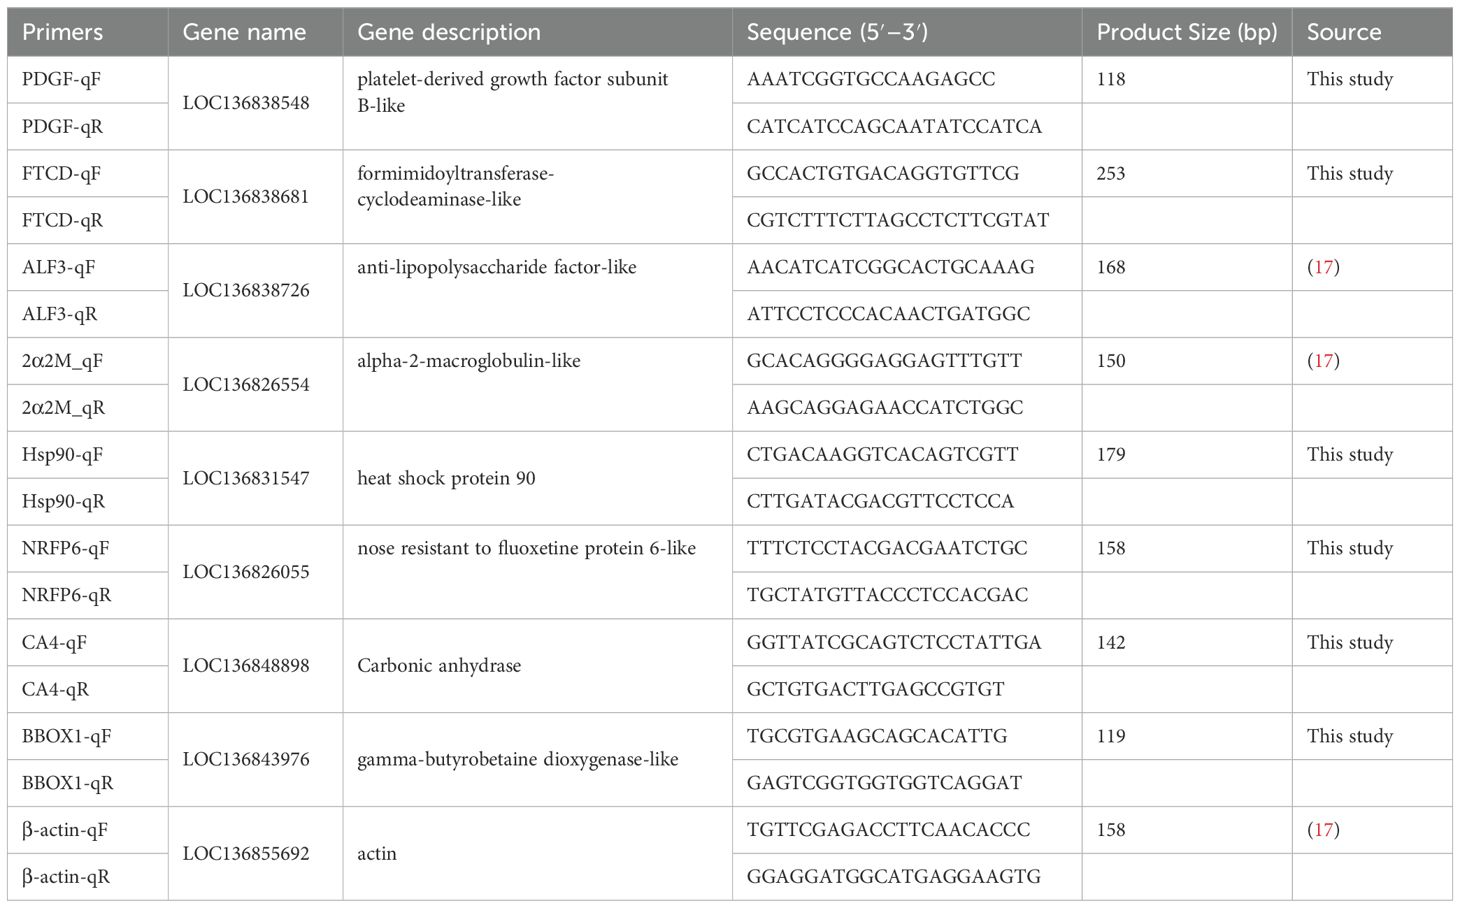This screenshot has width=1460, height=908.
Task: Select the Carbonic anhydrase description cell
Action: (537, 666)
